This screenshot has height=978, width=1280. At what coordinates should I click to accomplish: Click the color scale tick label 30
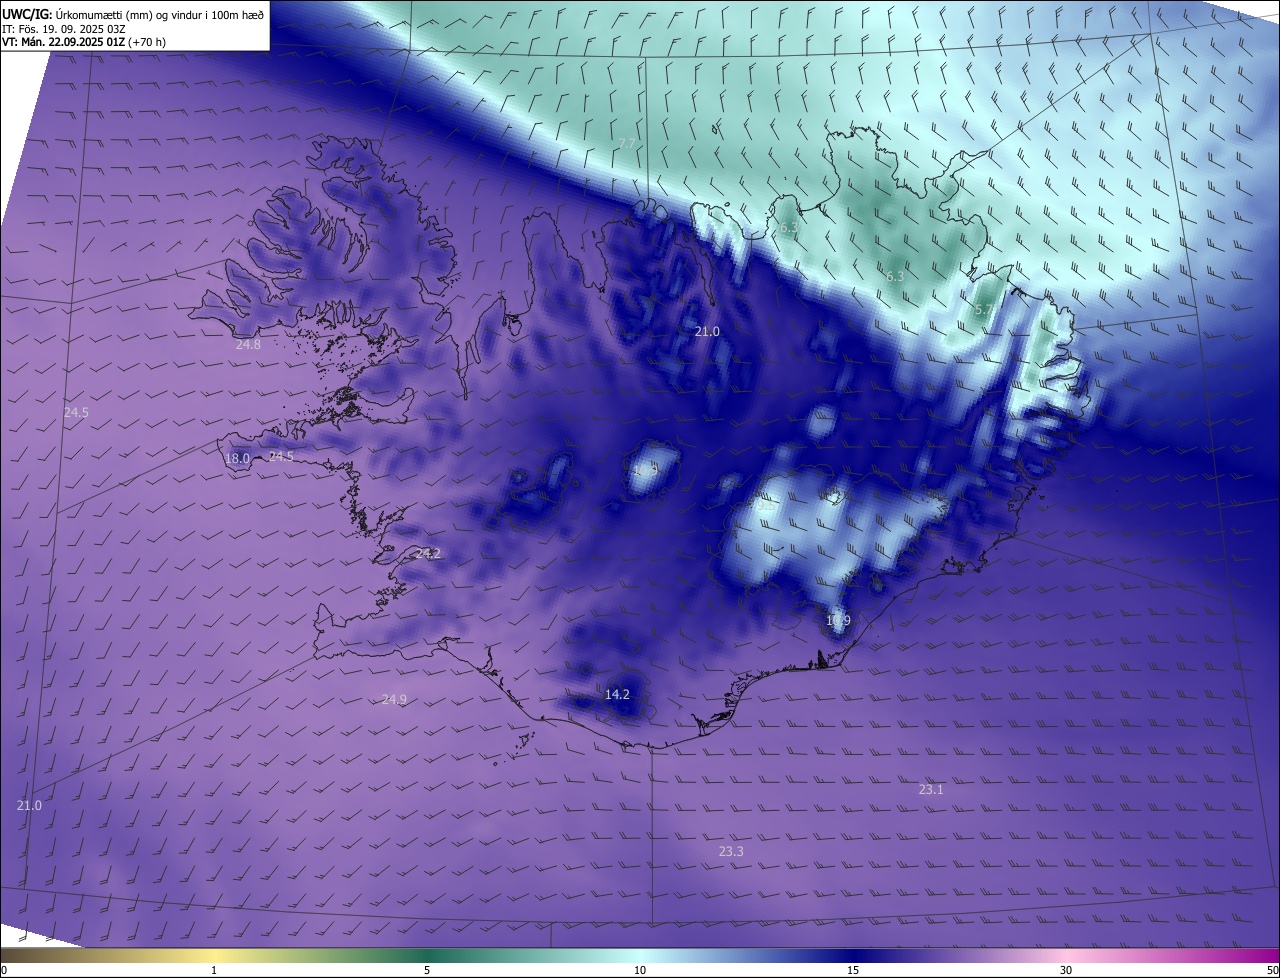pos(1066,971)
